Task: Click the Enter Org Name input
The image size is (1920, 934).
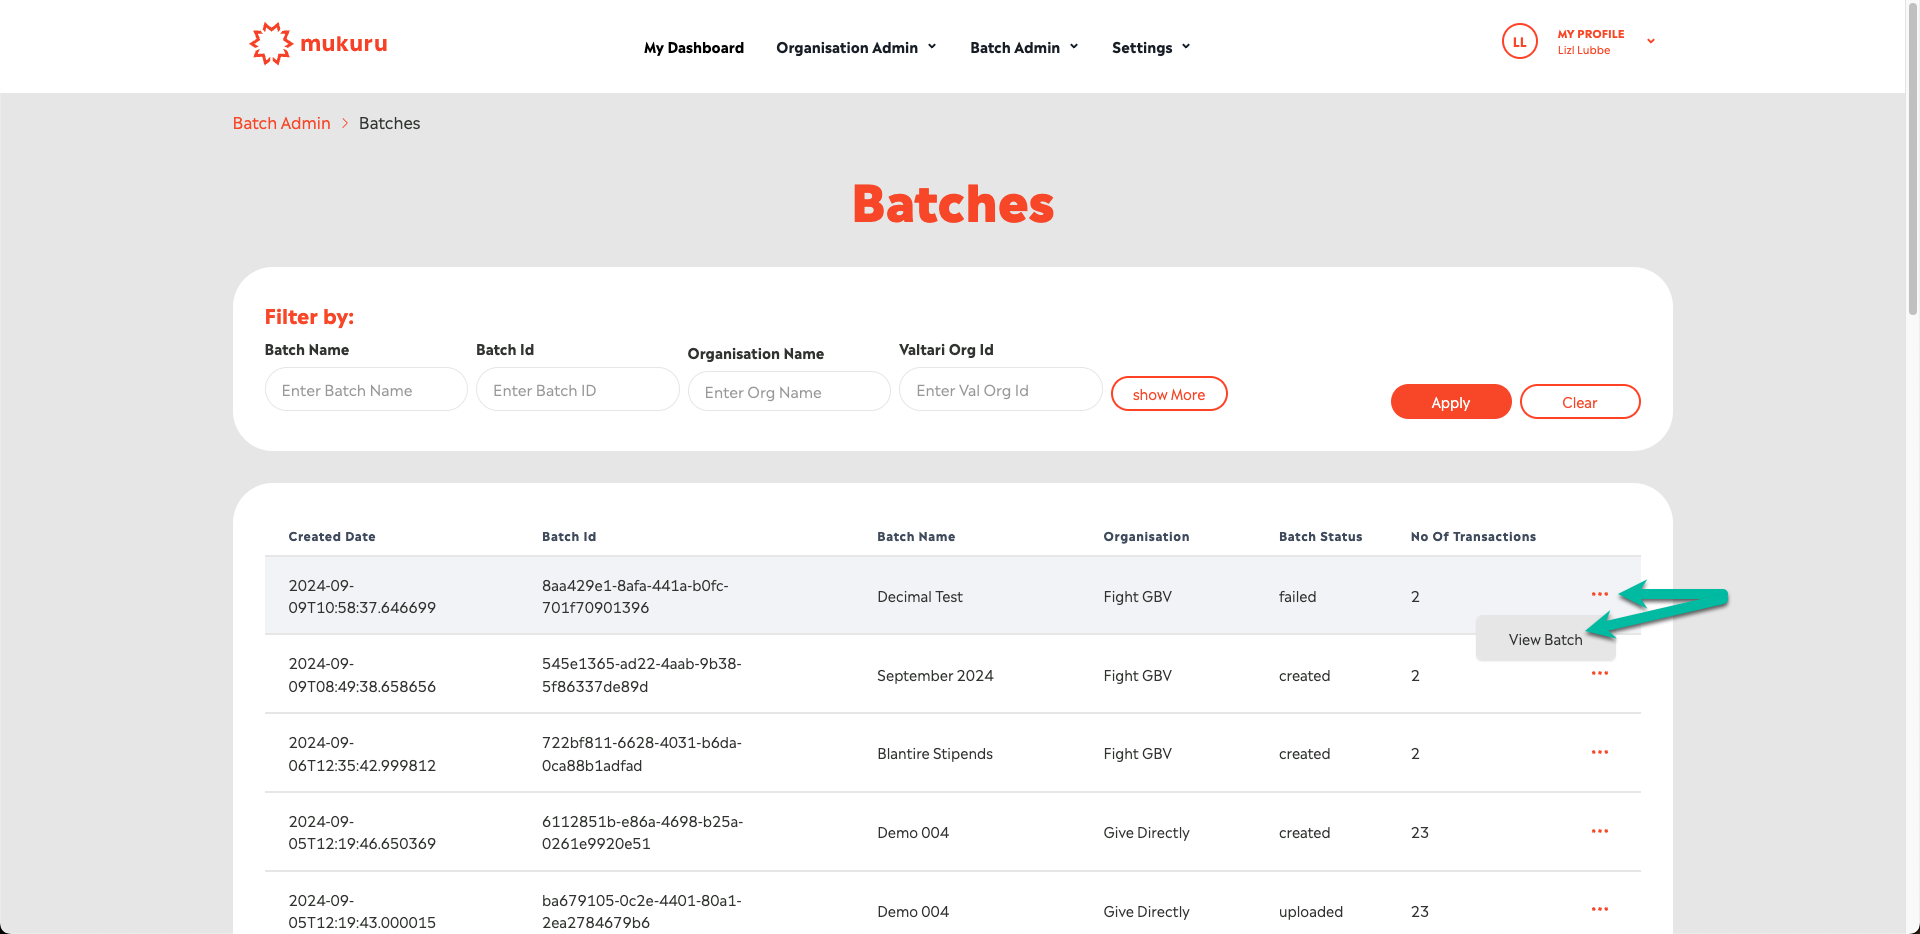Action: coord(789,392)
